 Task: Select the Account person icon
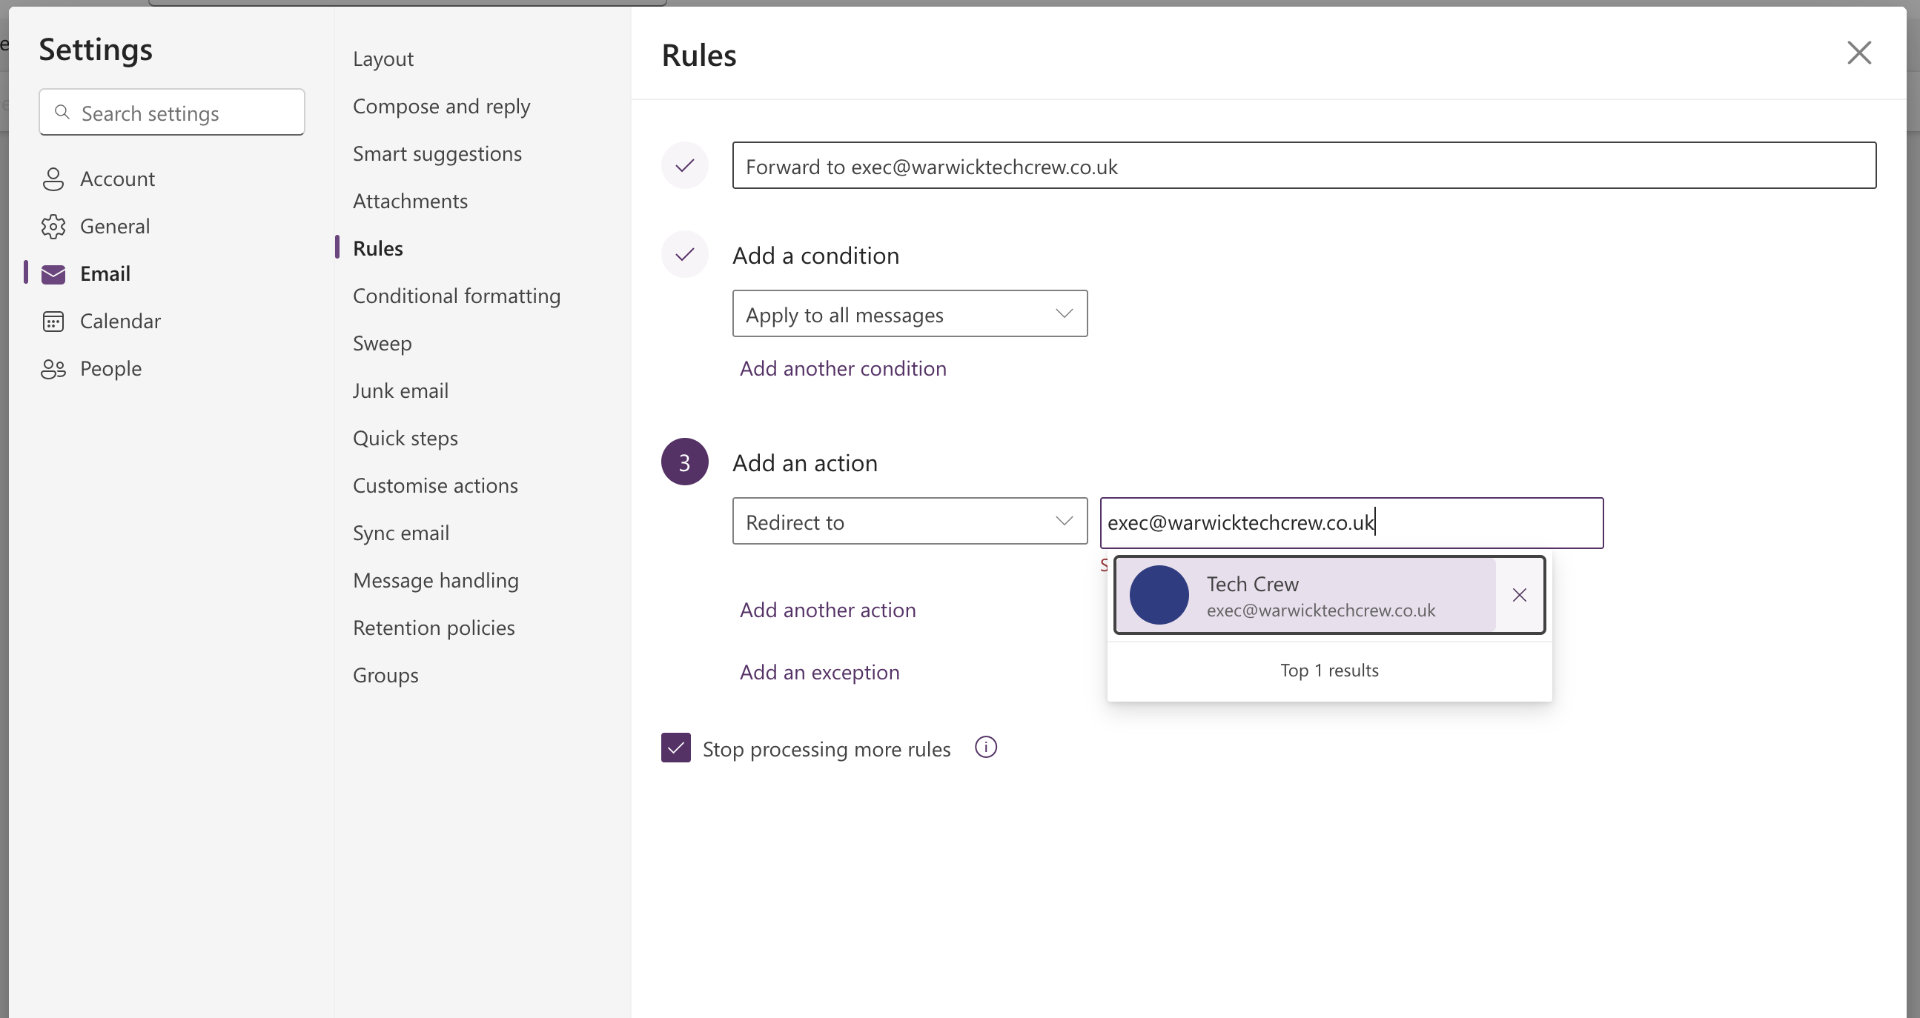click(x=53, y=178)
